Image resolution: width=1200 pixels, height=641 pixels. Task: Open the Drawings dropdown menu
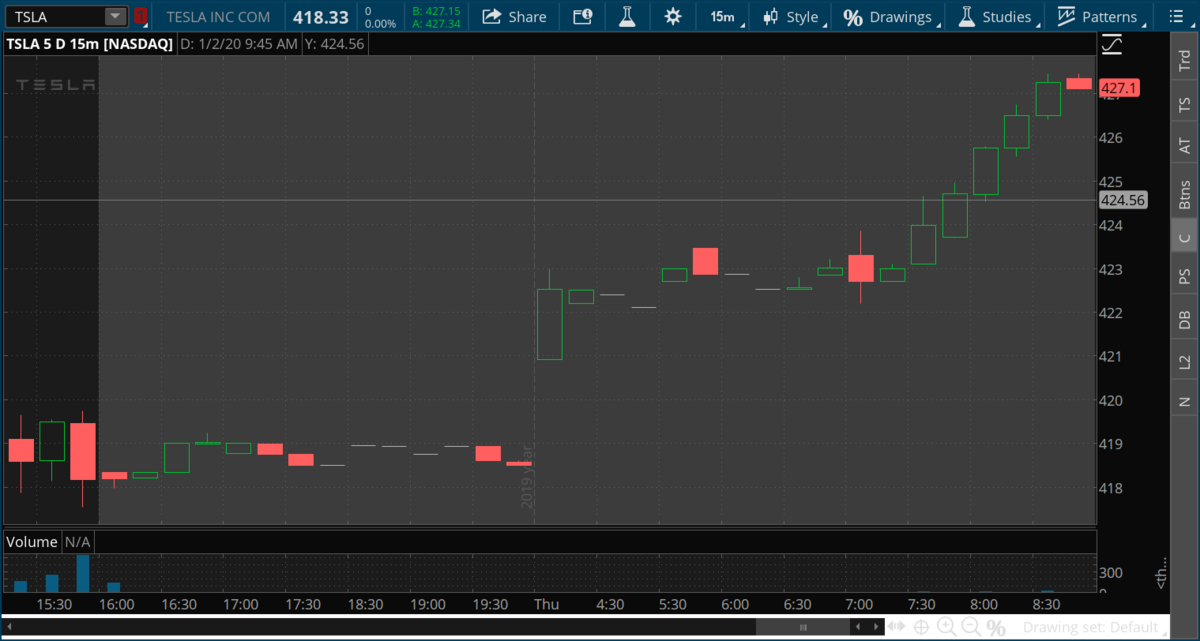(x=889, y=17)
